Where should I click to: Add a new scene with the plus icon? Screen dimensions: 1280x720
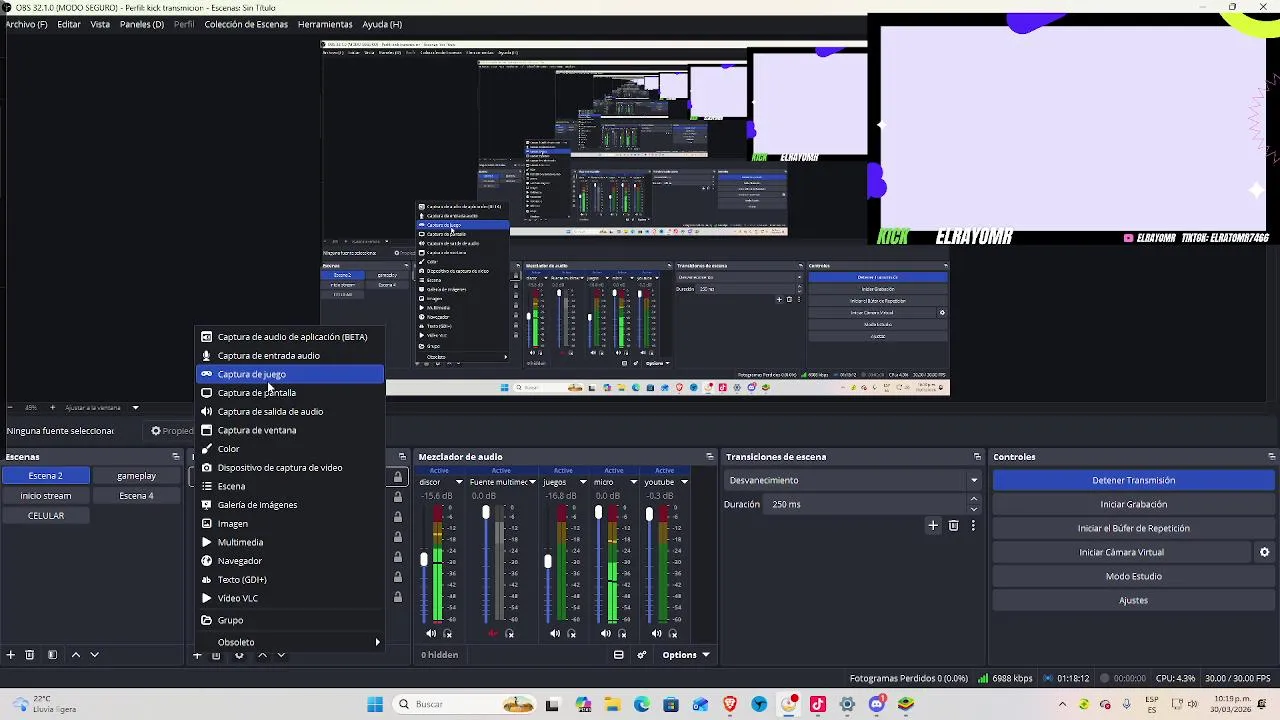(10, 655)
